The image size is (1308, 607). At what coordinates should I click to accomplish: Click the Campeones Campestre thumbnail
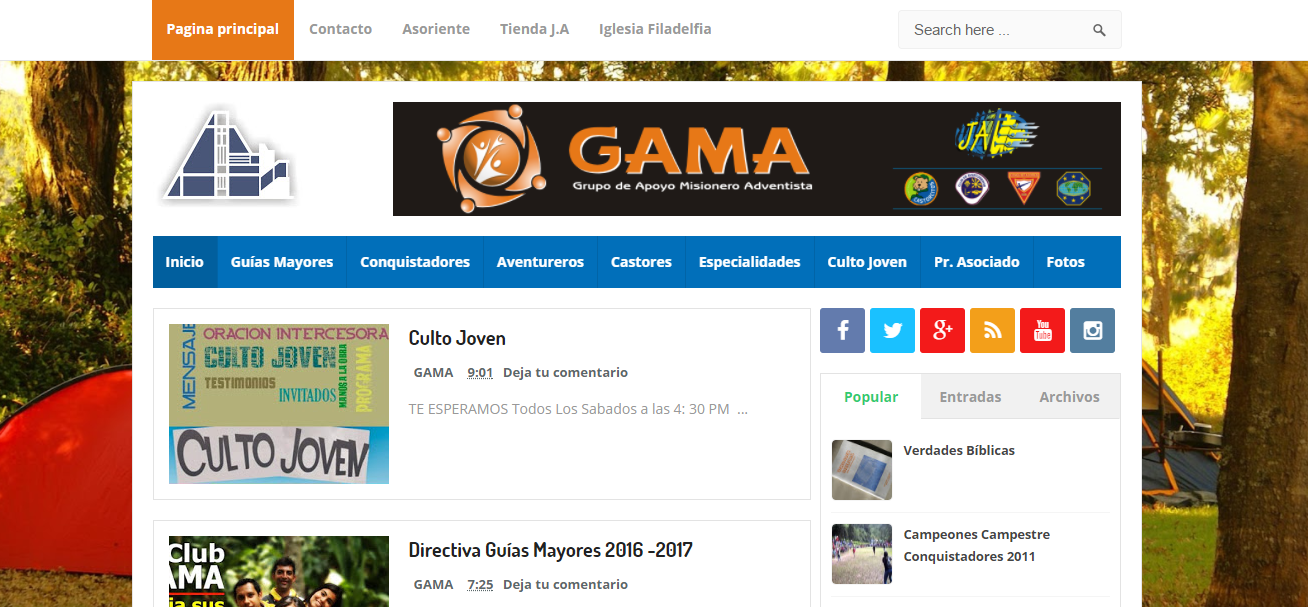(862, 554)
